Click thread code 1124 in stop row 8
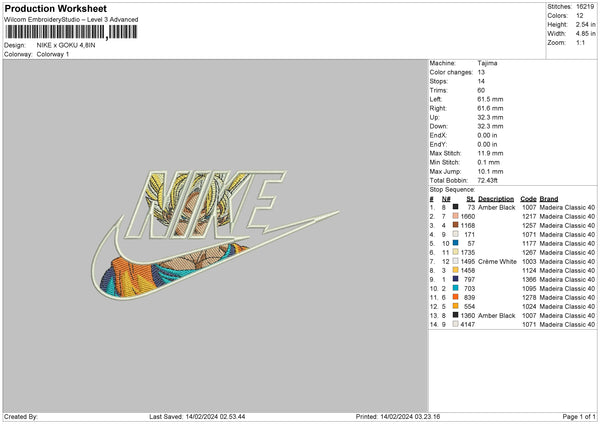Screen dimensions: 600x424 coord(529,271)
